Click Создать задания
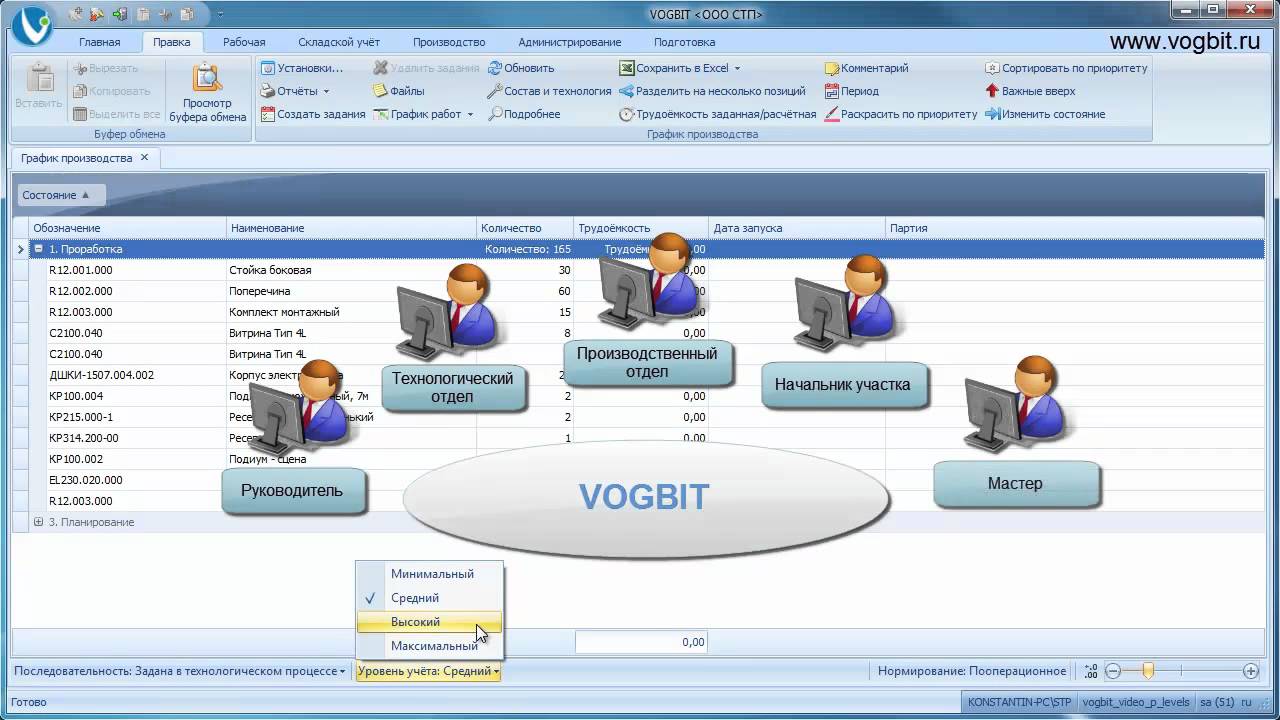The image size is (1280, 720). tap(313, 114)
